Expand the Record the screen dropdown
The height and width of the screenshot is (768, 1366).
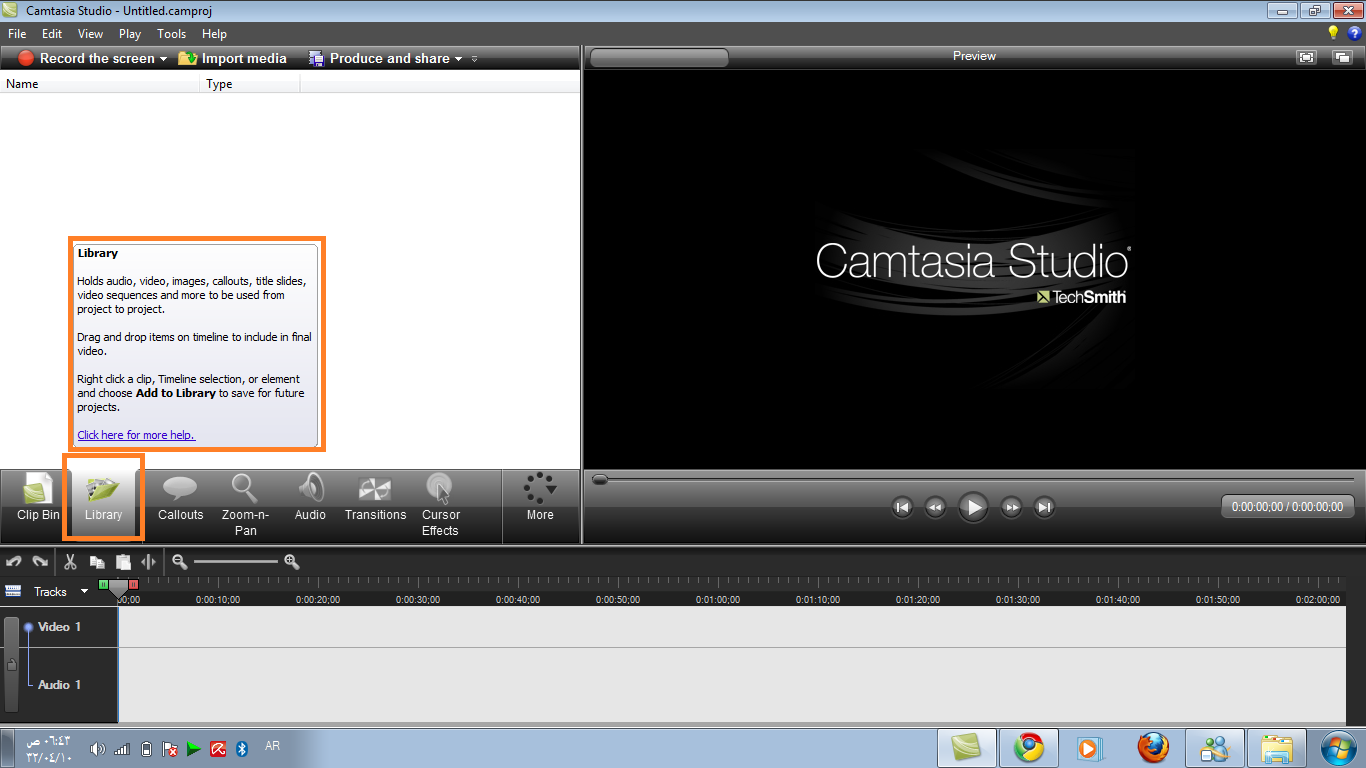coord(163,59)
